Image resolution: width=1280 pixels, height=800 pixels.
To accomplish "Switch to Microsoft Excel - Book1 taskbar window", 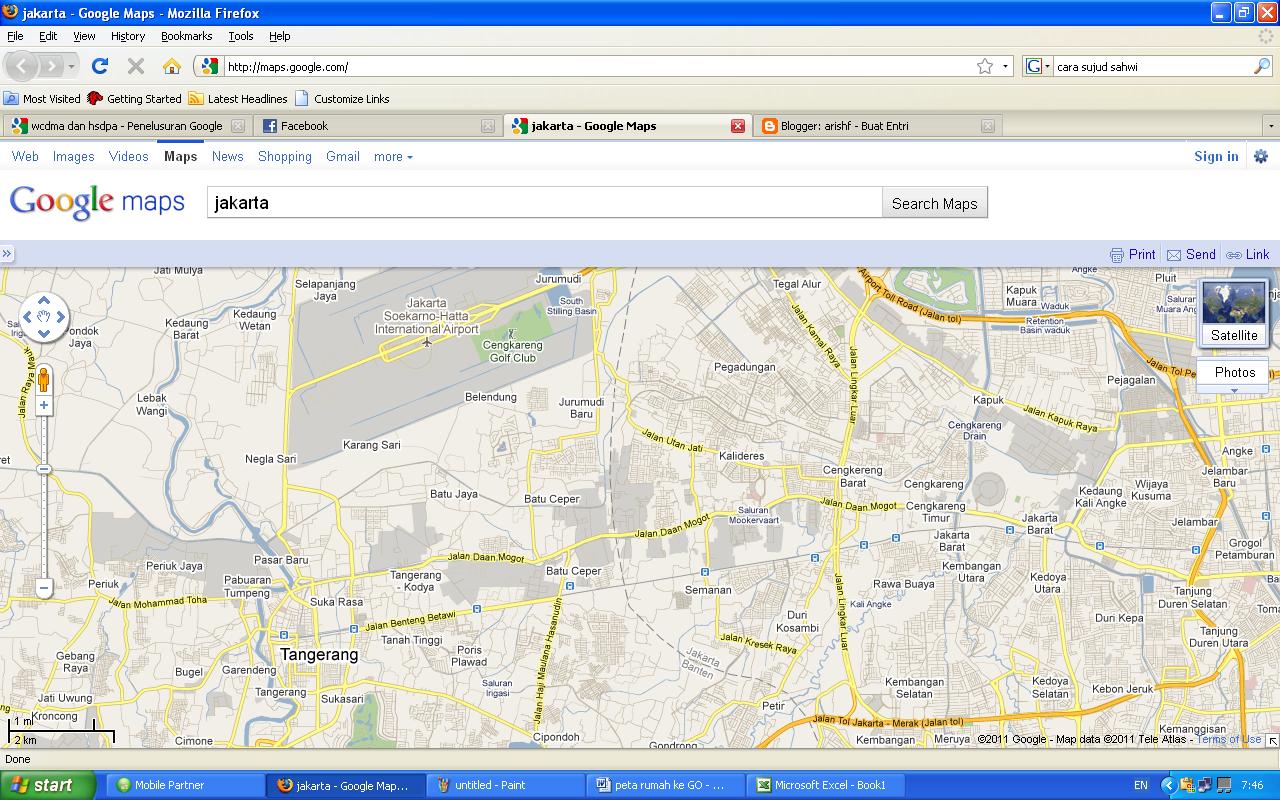I will tap(825, 785).
